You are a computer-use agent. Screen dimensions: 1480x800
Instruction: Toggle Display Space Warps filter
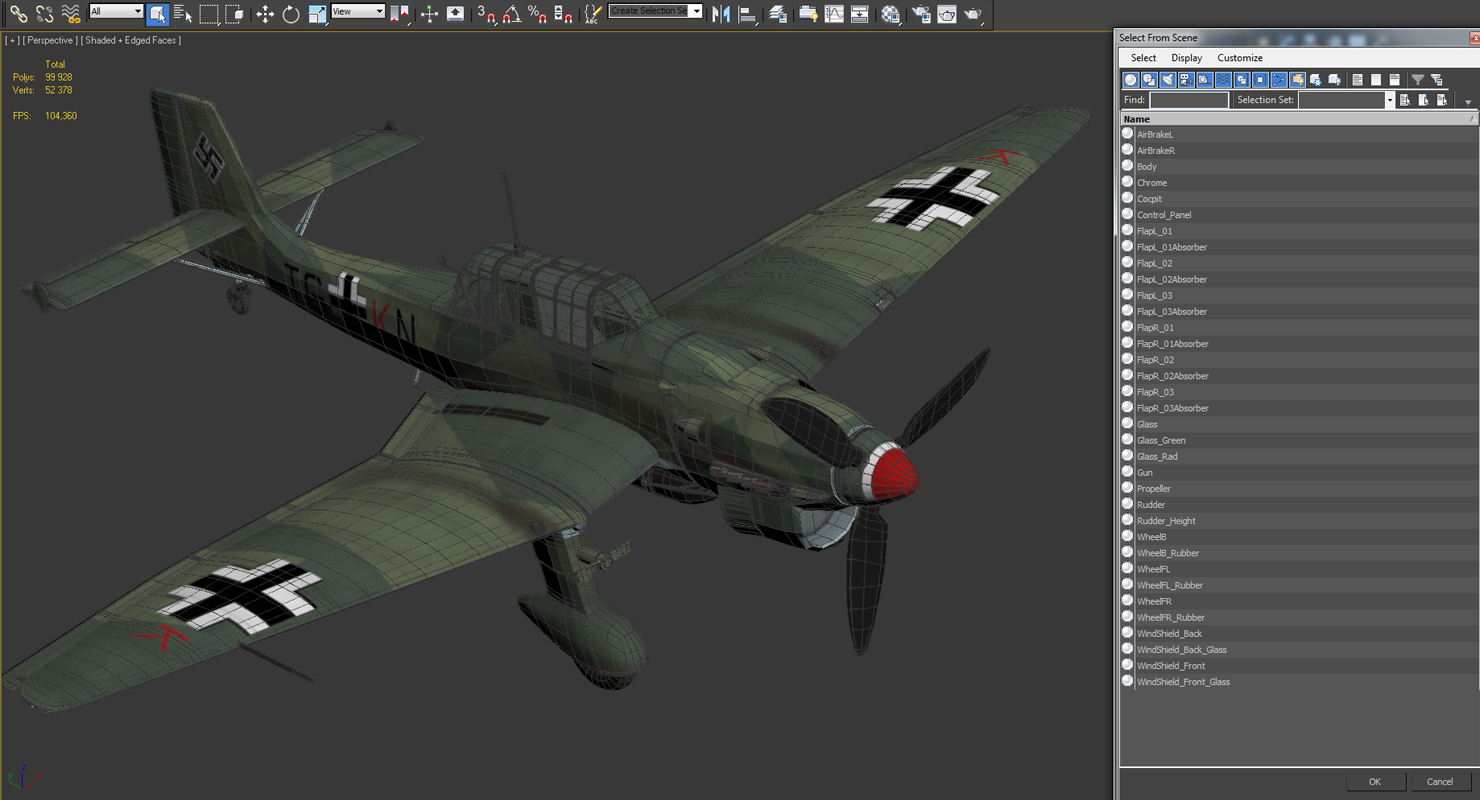click(x=1223, y=80)
